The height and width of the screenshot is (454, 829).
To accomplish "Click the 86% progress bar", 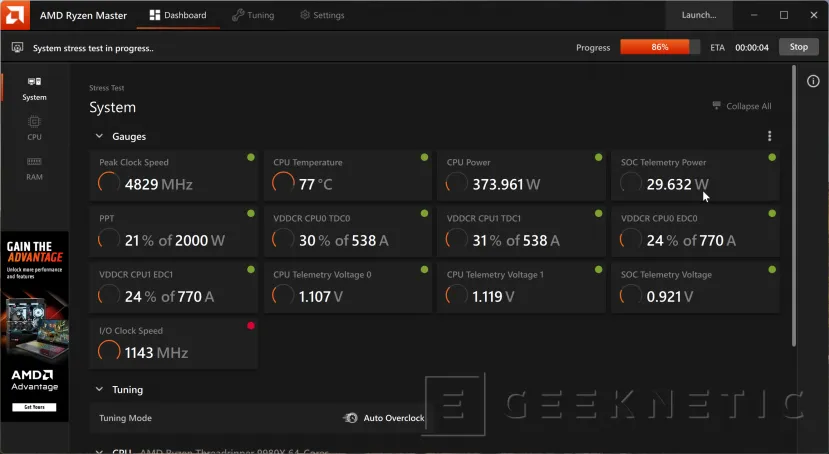I will (x=660, y=47).
